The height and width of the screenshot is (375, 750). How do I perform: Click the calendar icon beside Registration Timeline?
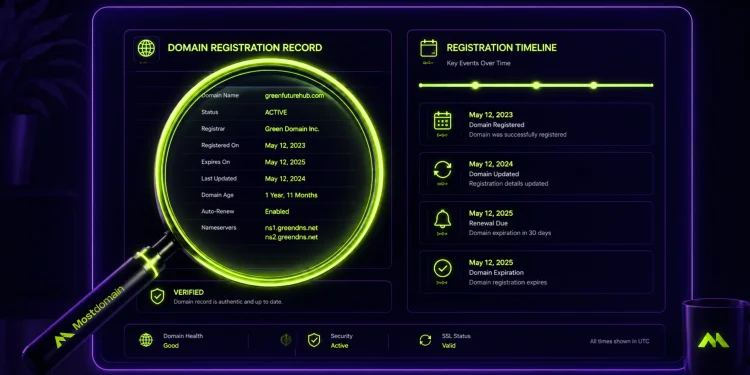coord(429,48)
